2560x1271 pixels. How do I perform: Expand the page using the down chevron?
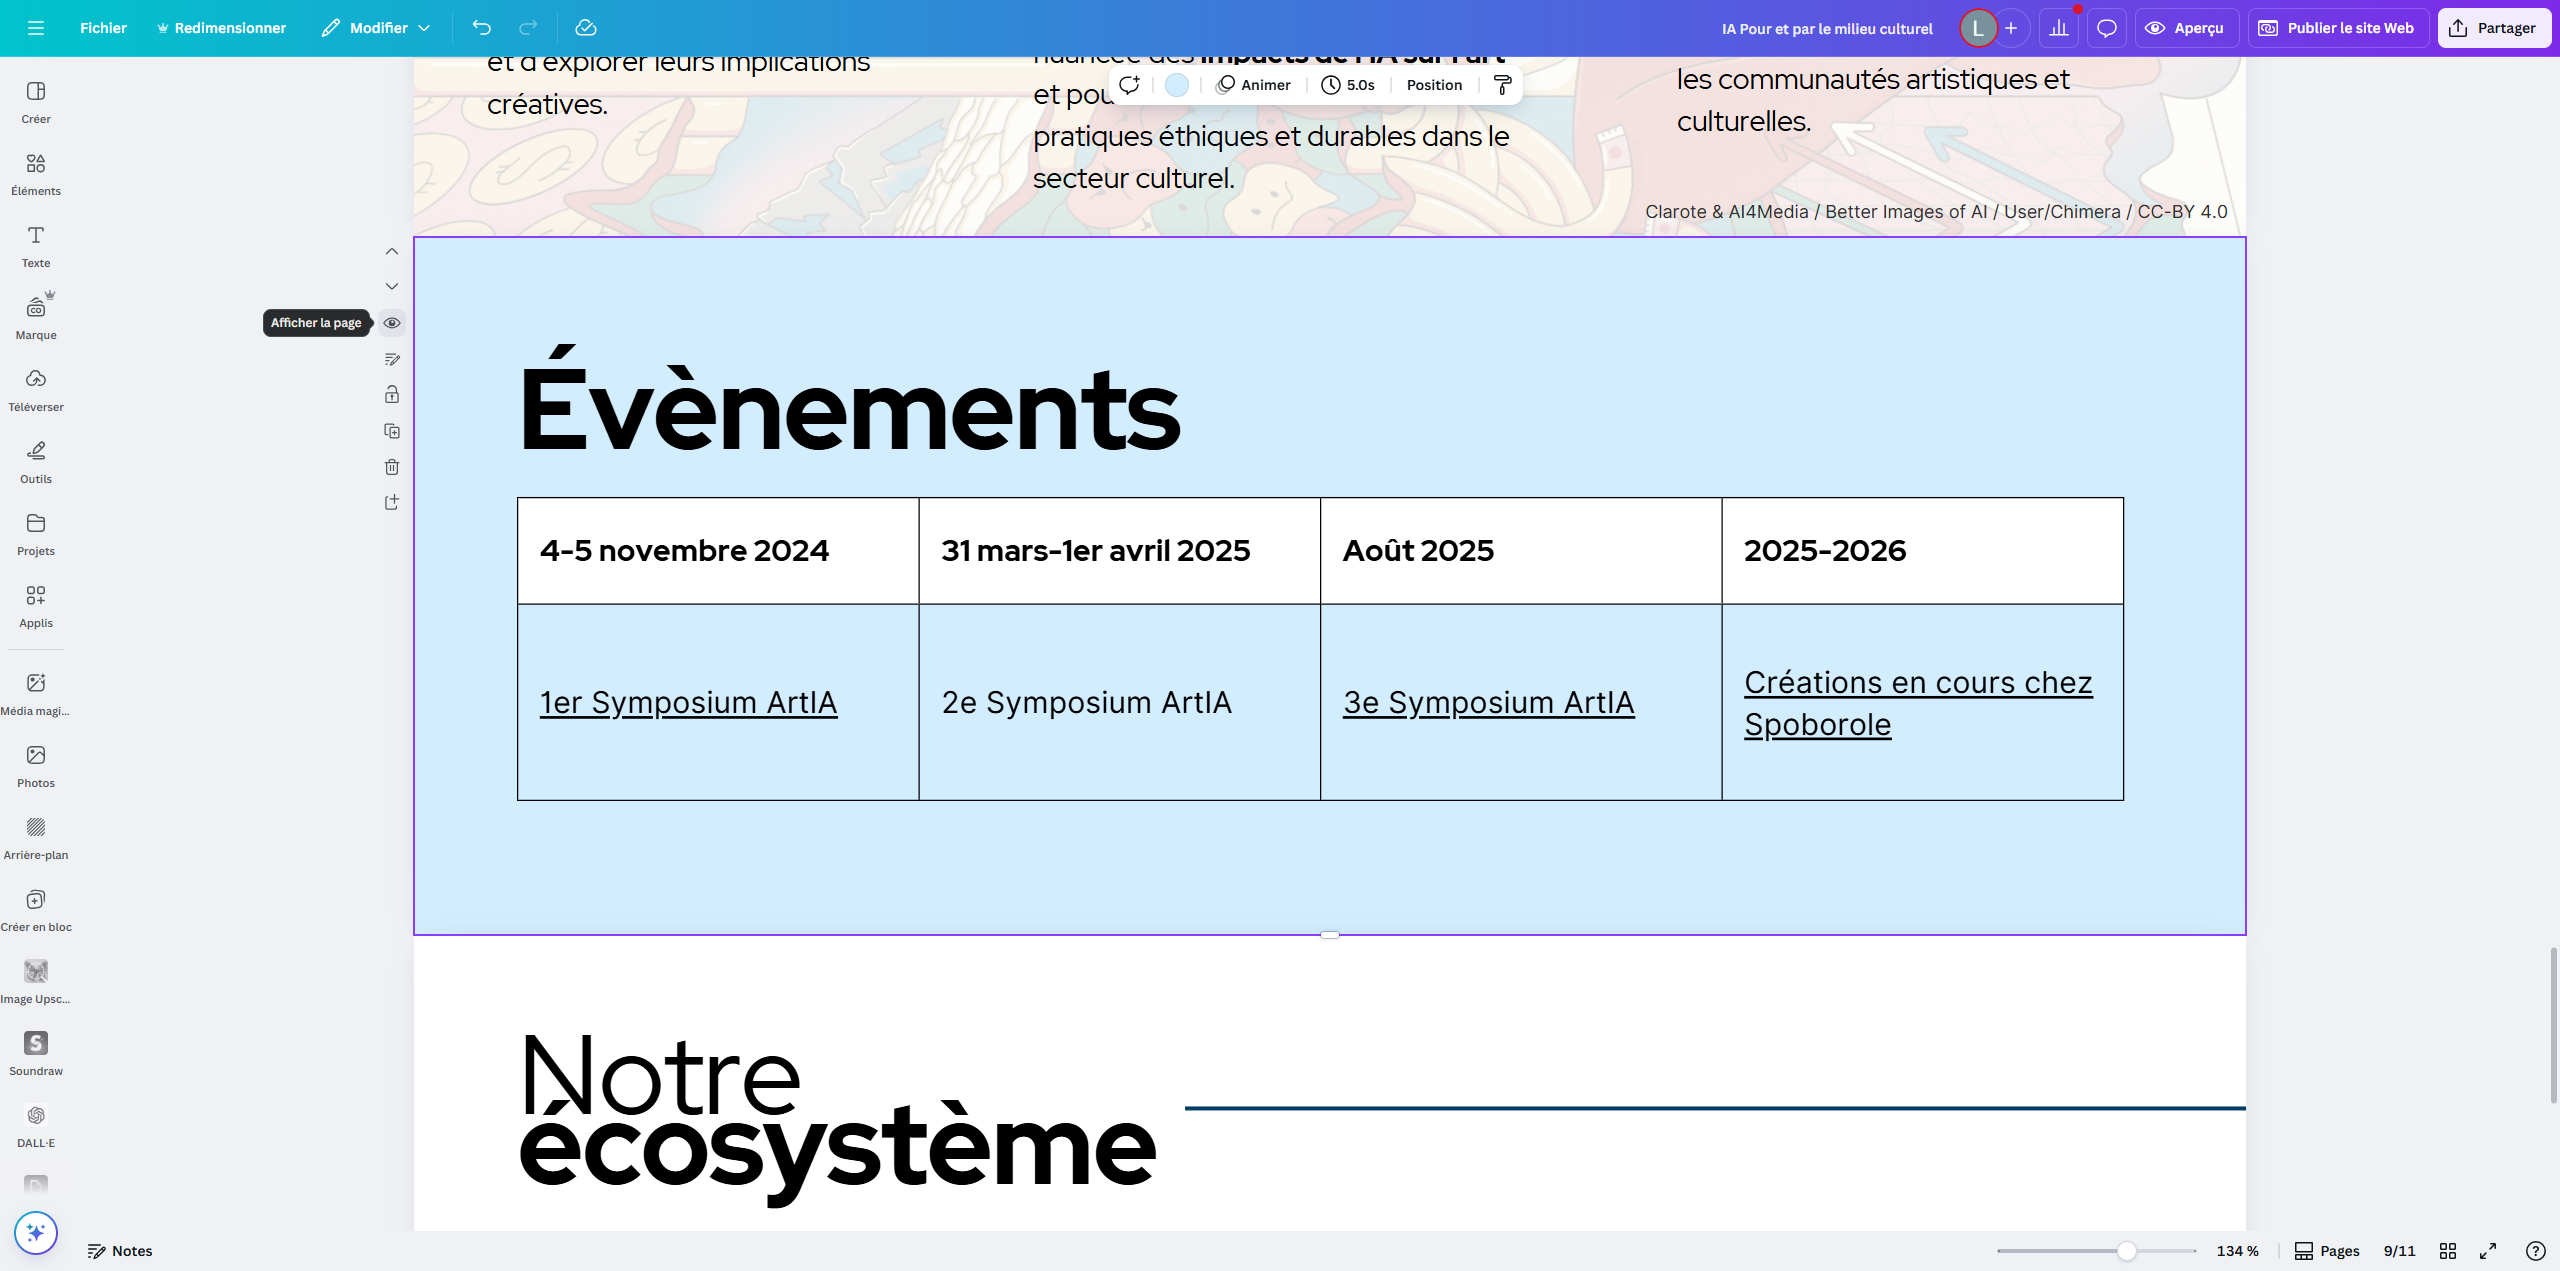[391, 286]
